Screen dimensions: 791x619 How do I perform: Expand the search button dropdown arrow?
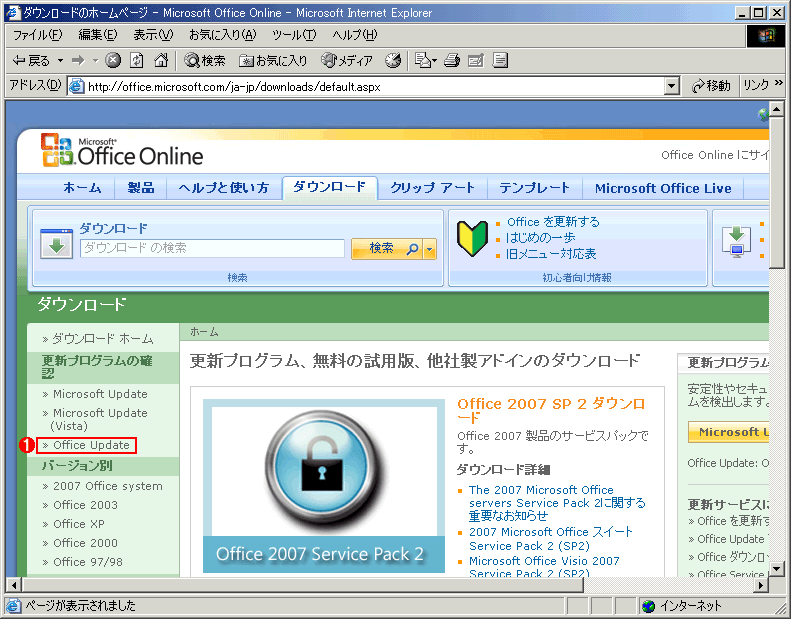point(430,249)
